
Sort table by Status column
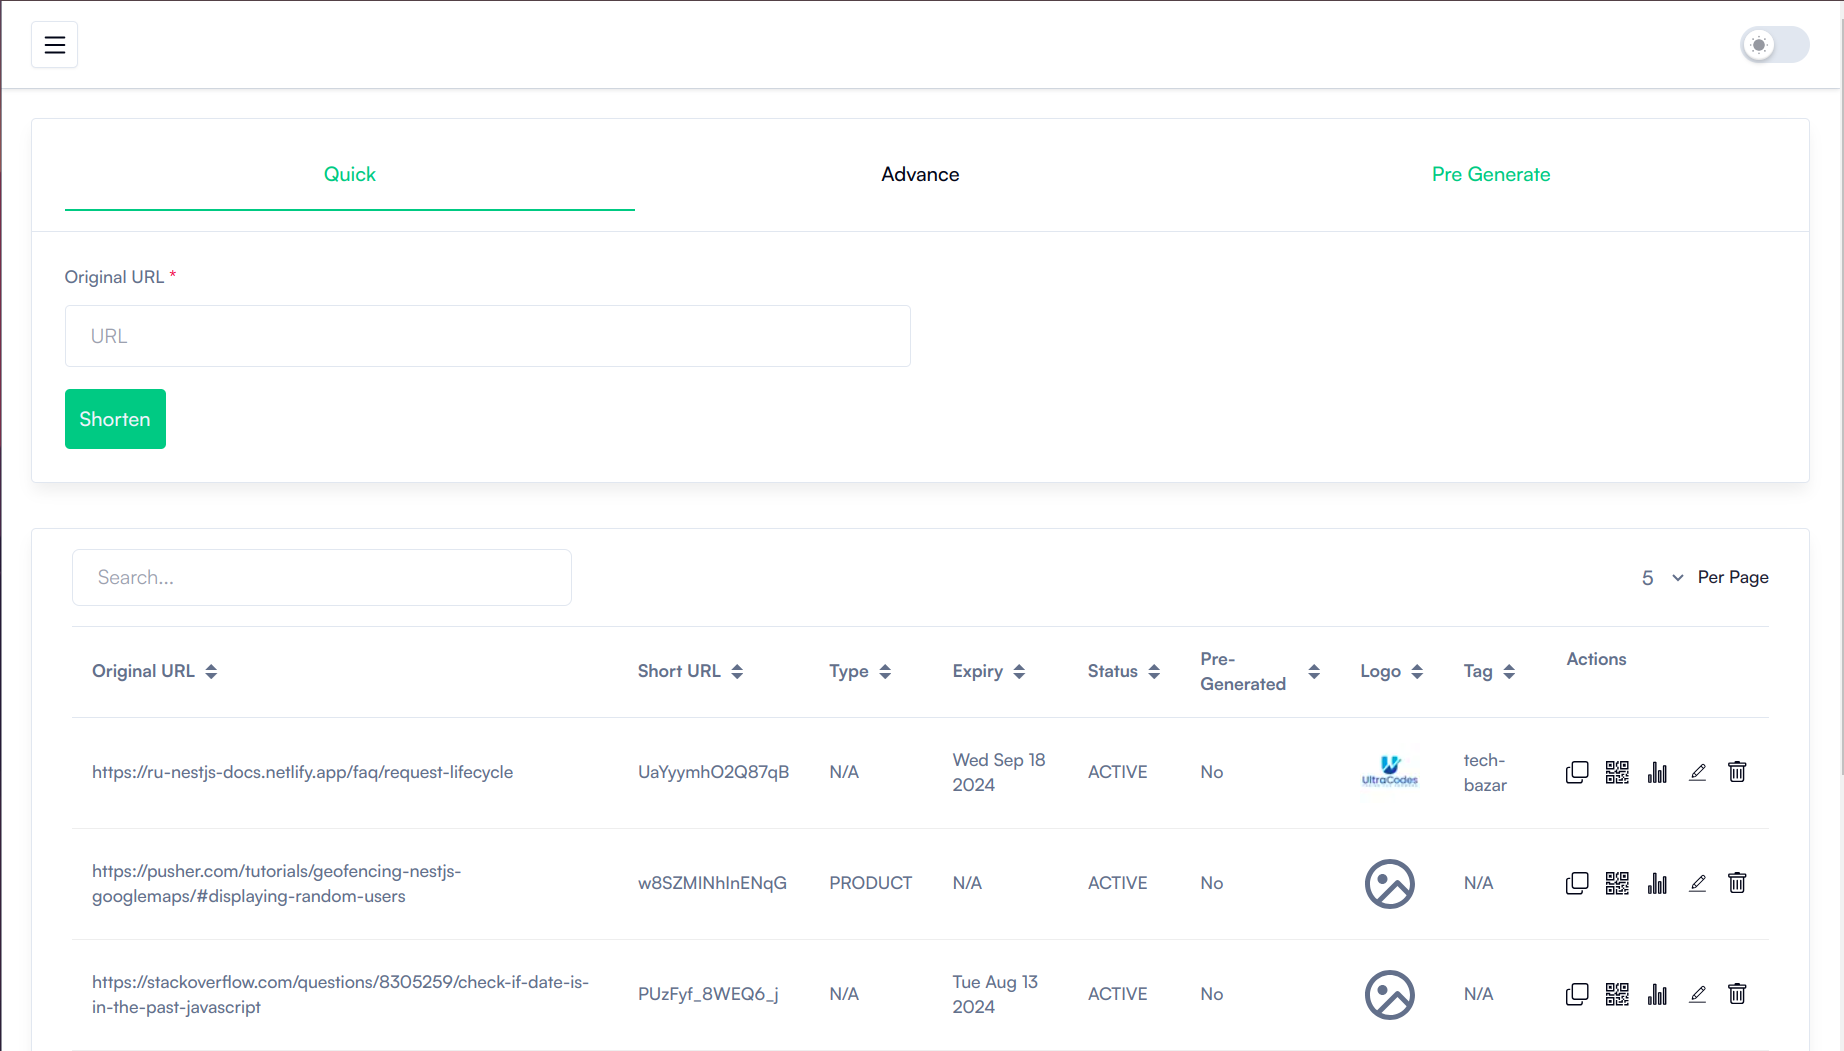[1154, 672]
